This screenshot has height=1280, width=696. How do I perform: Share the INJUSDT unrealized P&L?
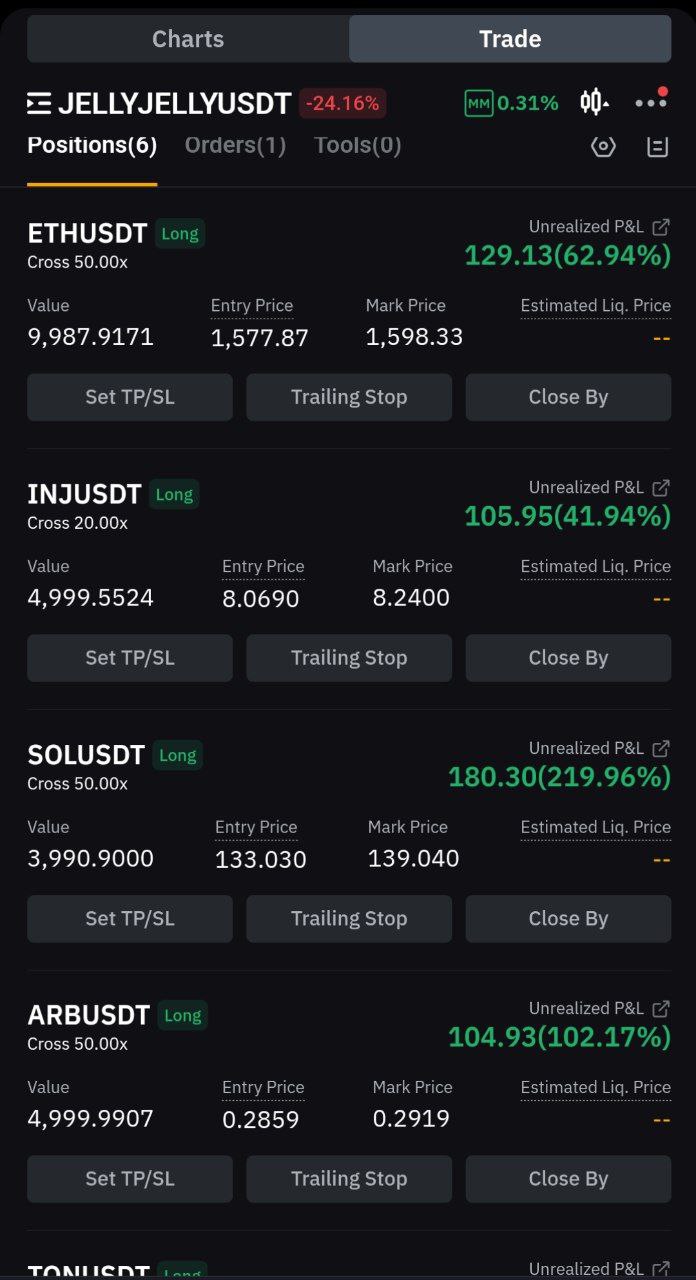(661, 488)
